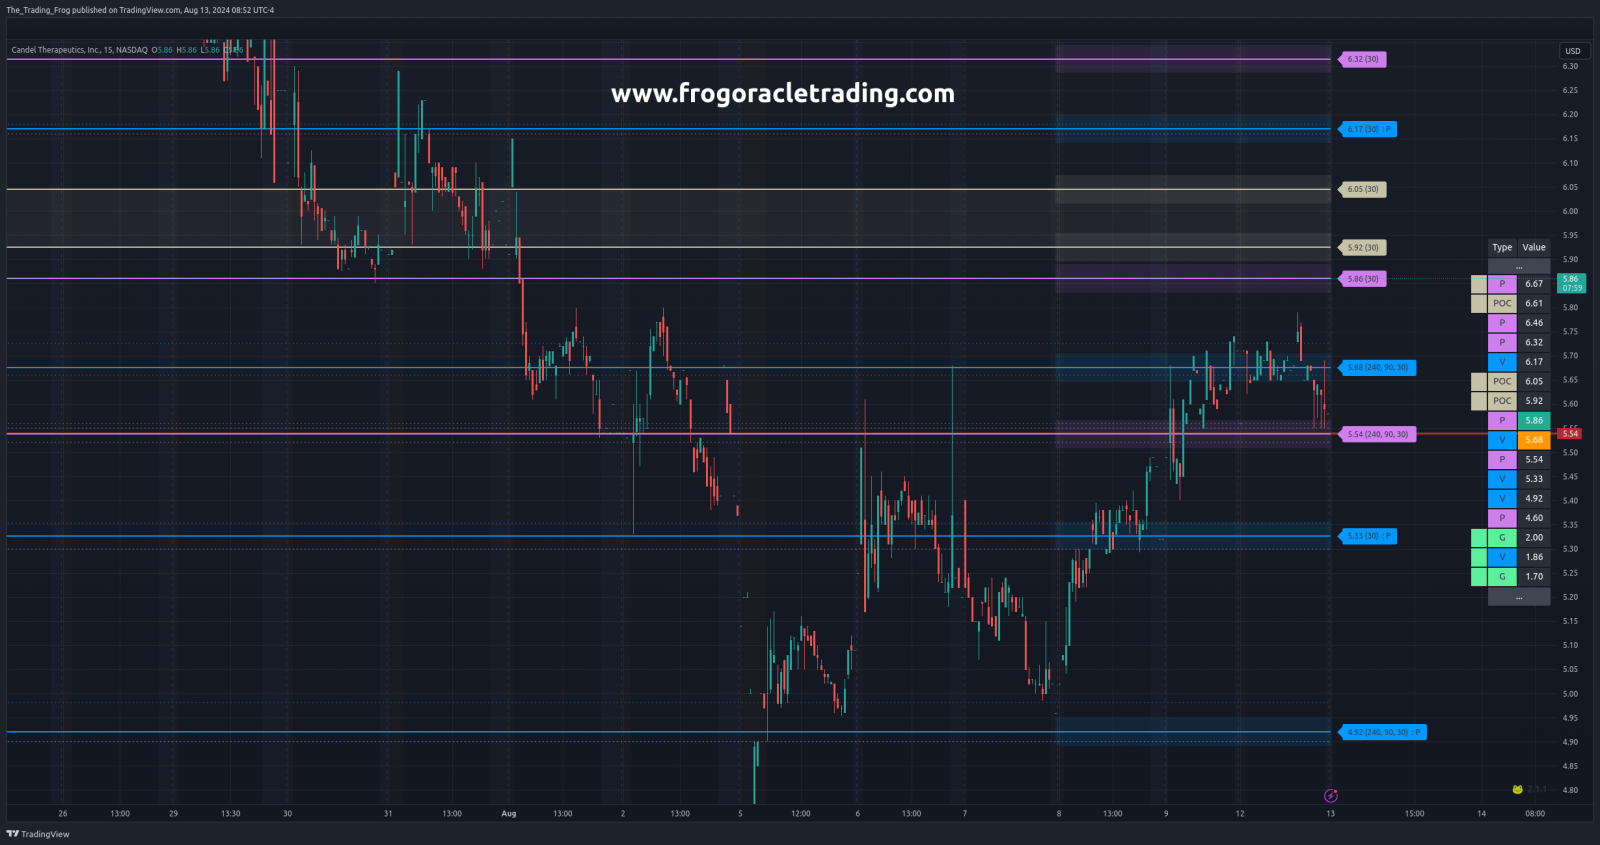Click the green swatch beside the 2.00 row
Viewport: 1600px width, 845px height.
tap(1479, 538)
